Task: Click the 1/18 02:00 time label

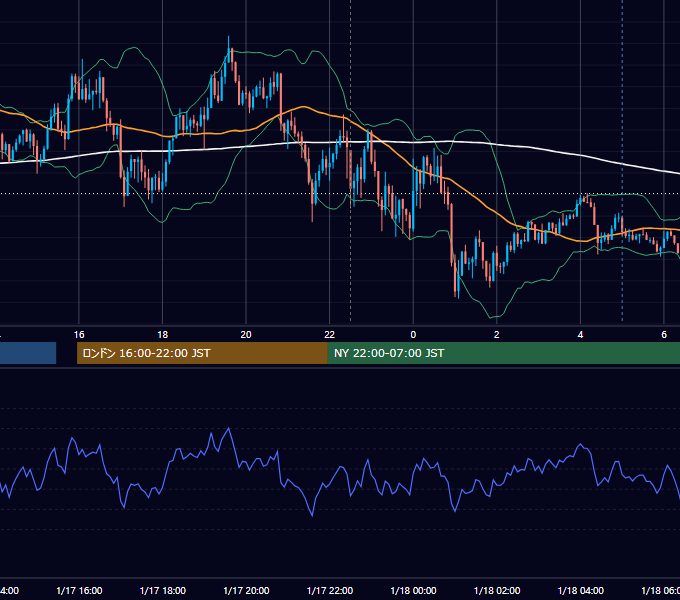Action: pyautogui.click(x=497, y=590)
